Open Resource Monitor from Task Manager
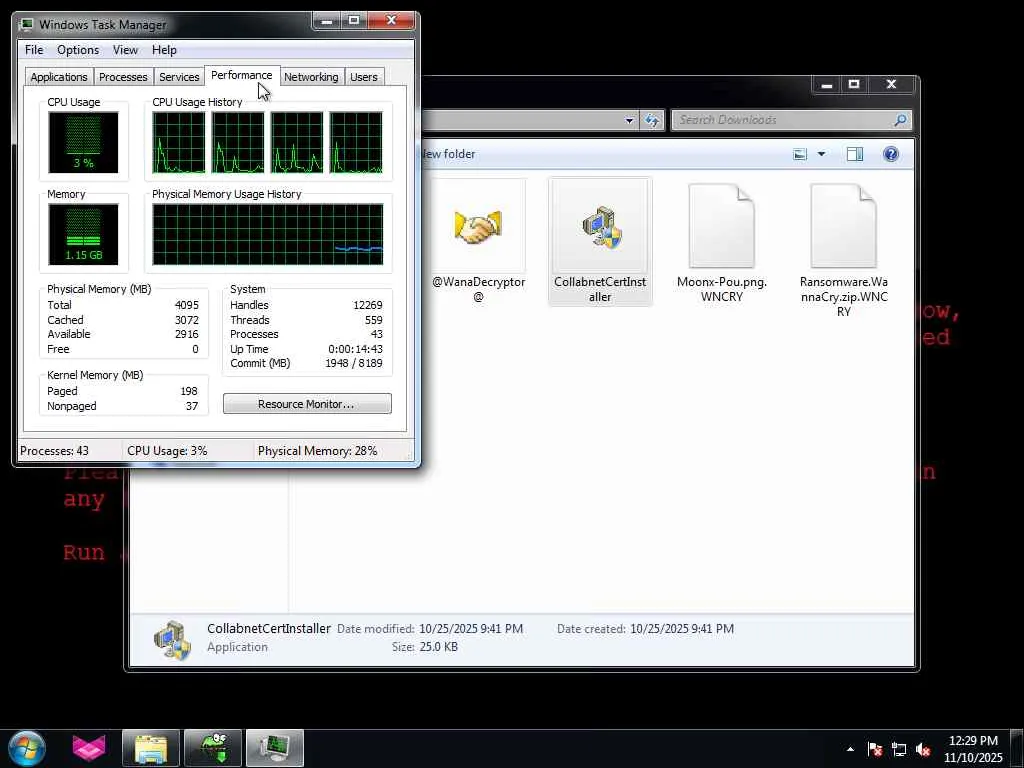Screen dimensions: 1024x768 [307, 404]
